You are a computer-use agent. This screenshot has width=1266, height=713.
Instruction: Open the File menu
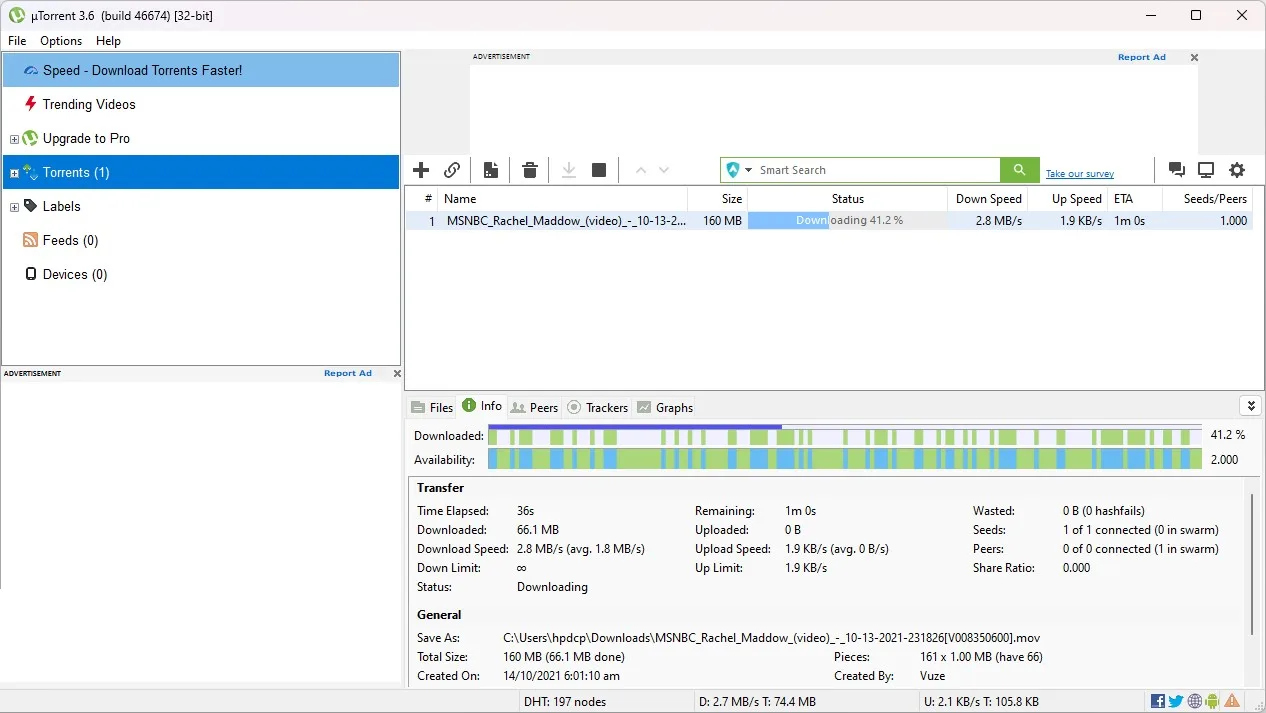[x=17, y=41]
